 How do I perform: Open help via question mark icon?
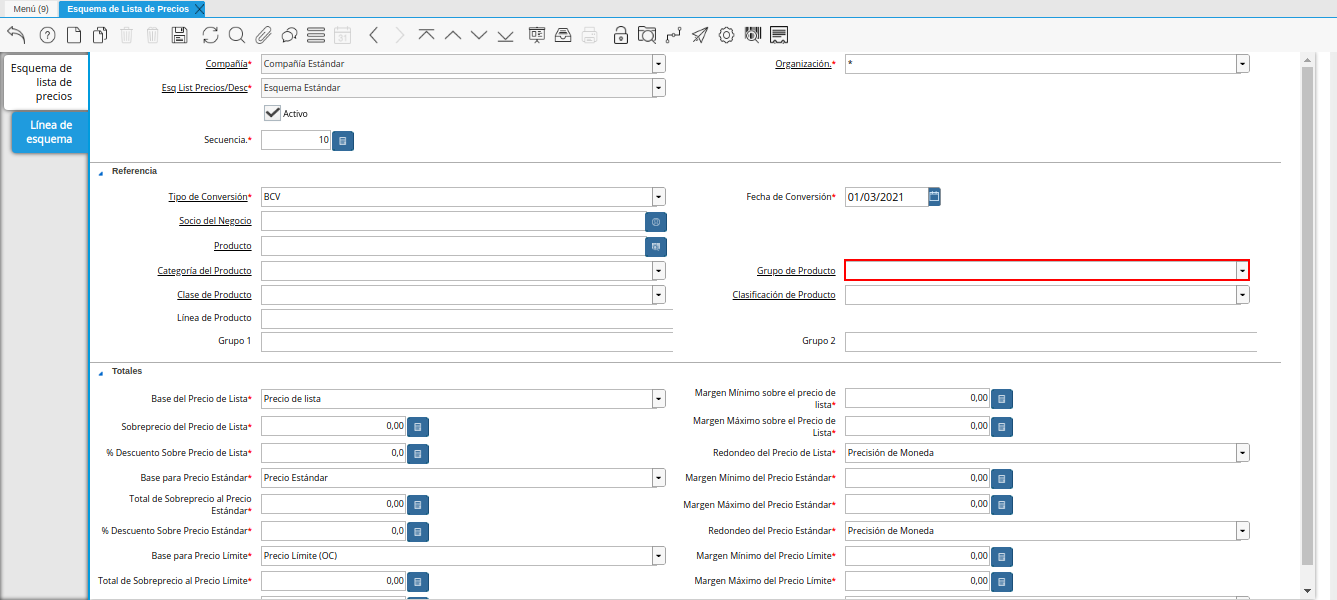pos(47,35)
